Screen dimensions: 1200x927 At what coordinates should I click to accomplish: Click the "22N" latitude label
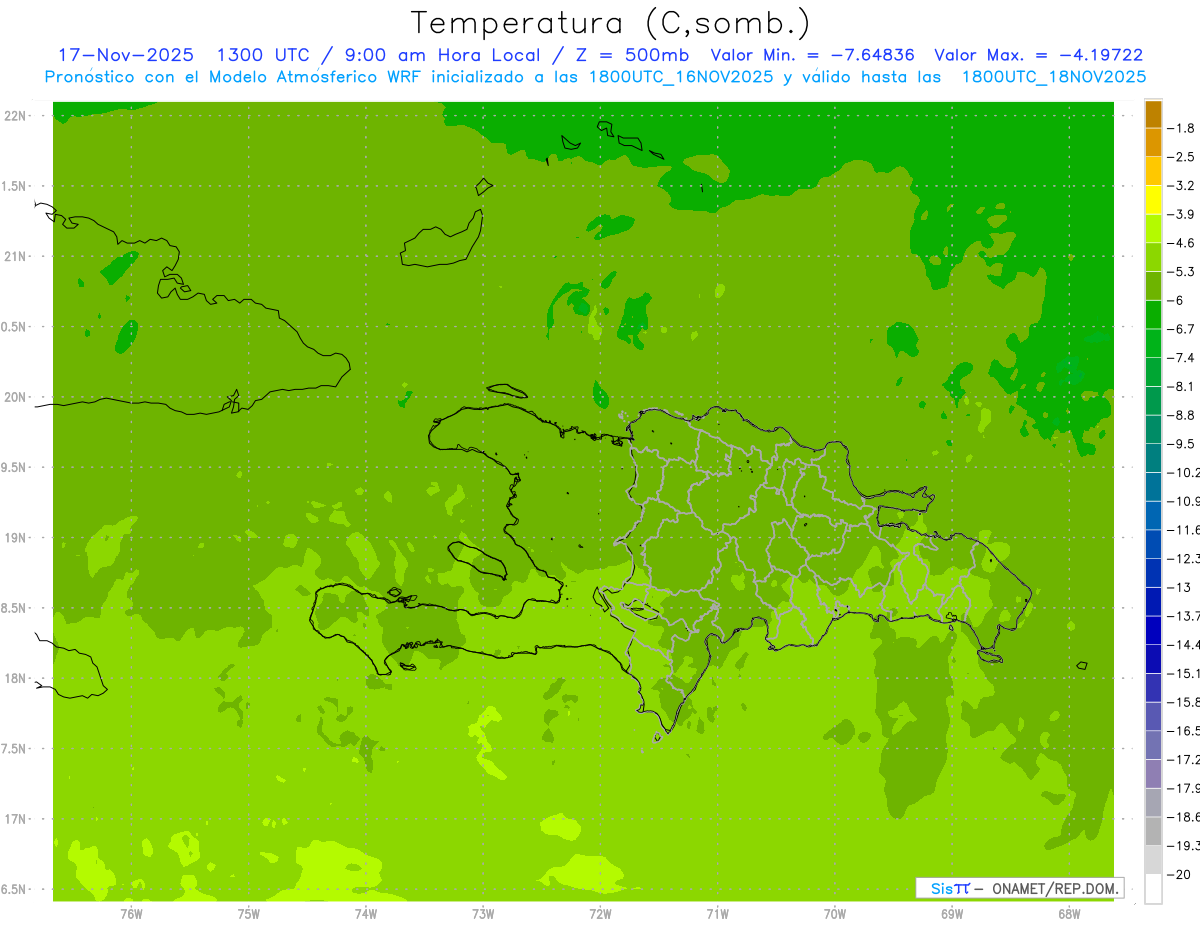click(14, 116)
